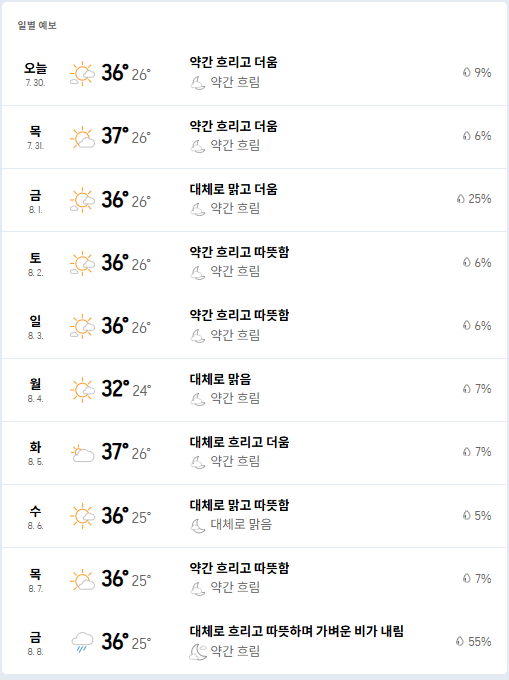Viewport: 509px width, 680px height.
Task: Click the night moon icon in today's row
Action: pos(198,82)
